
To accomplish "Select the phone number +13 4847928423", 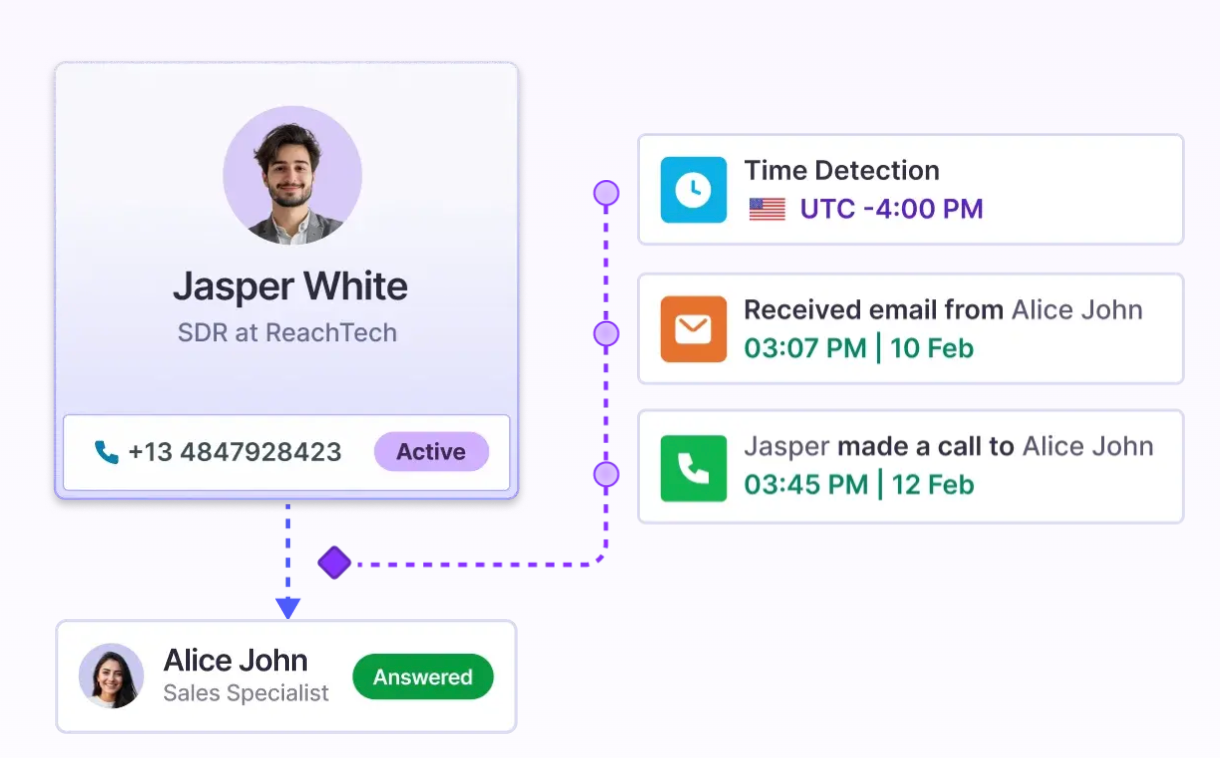I will coord(235,452).
